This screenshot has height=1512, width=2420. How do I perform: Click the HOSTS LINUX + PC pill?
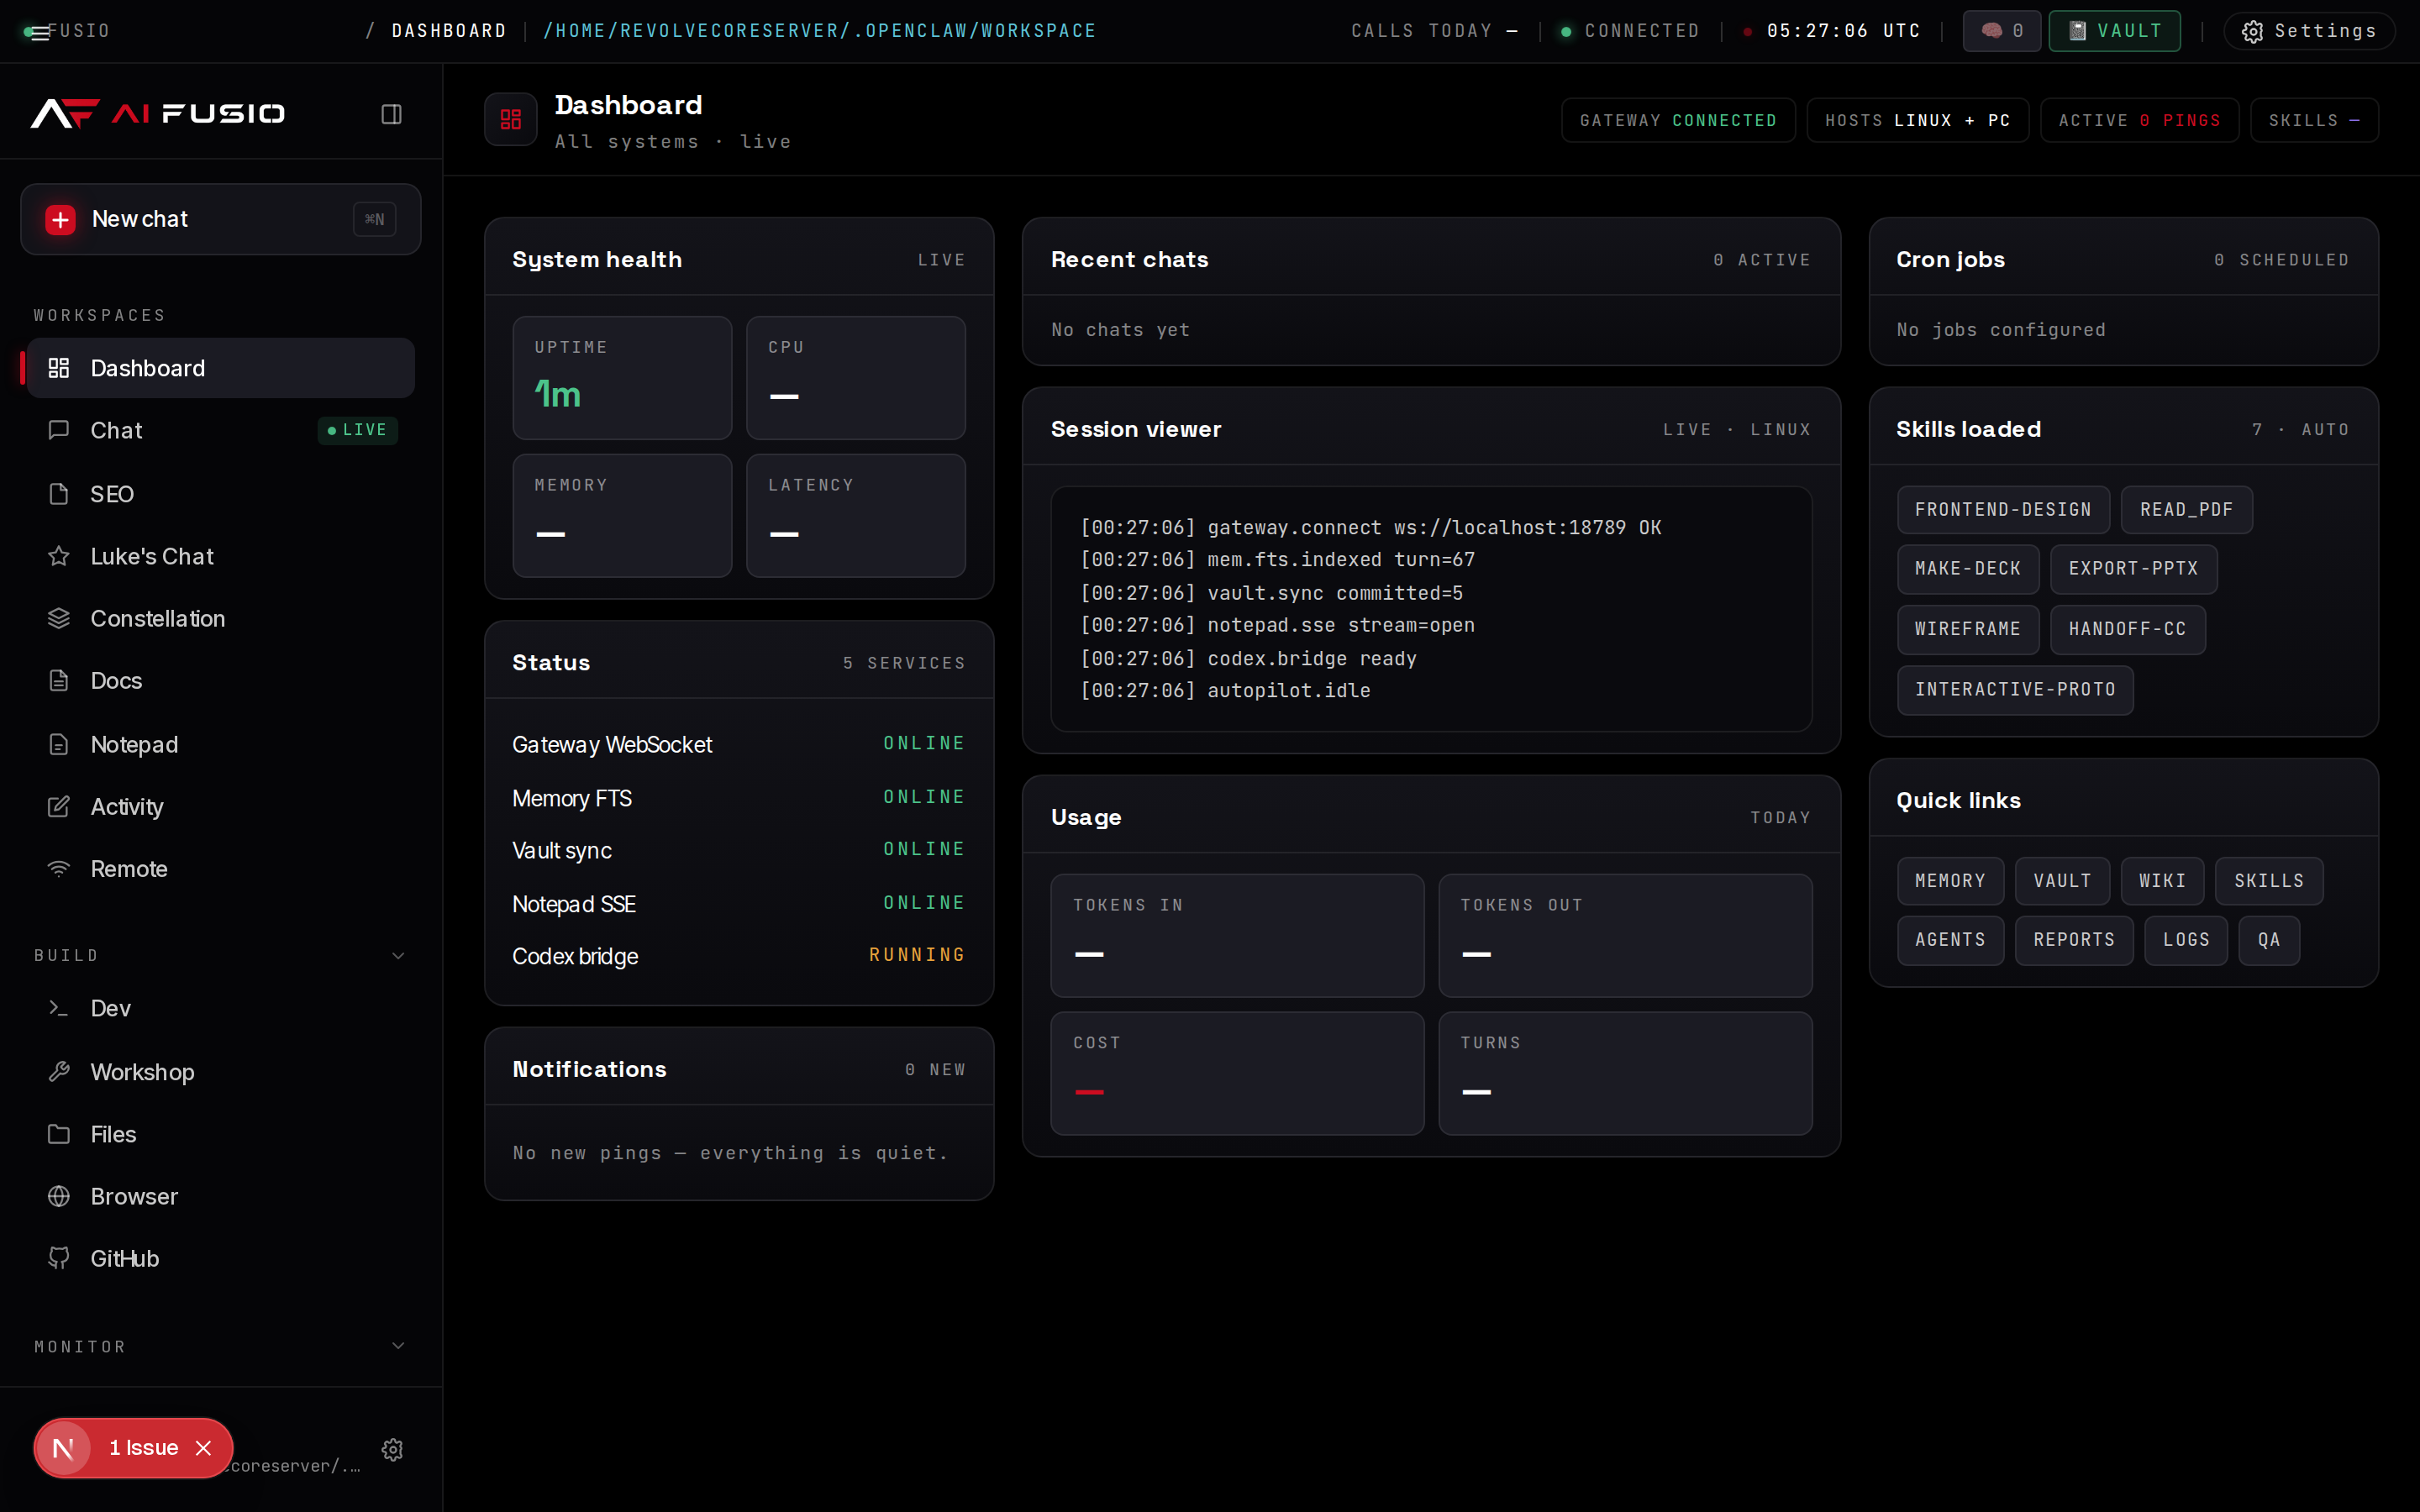point(1917,120)
